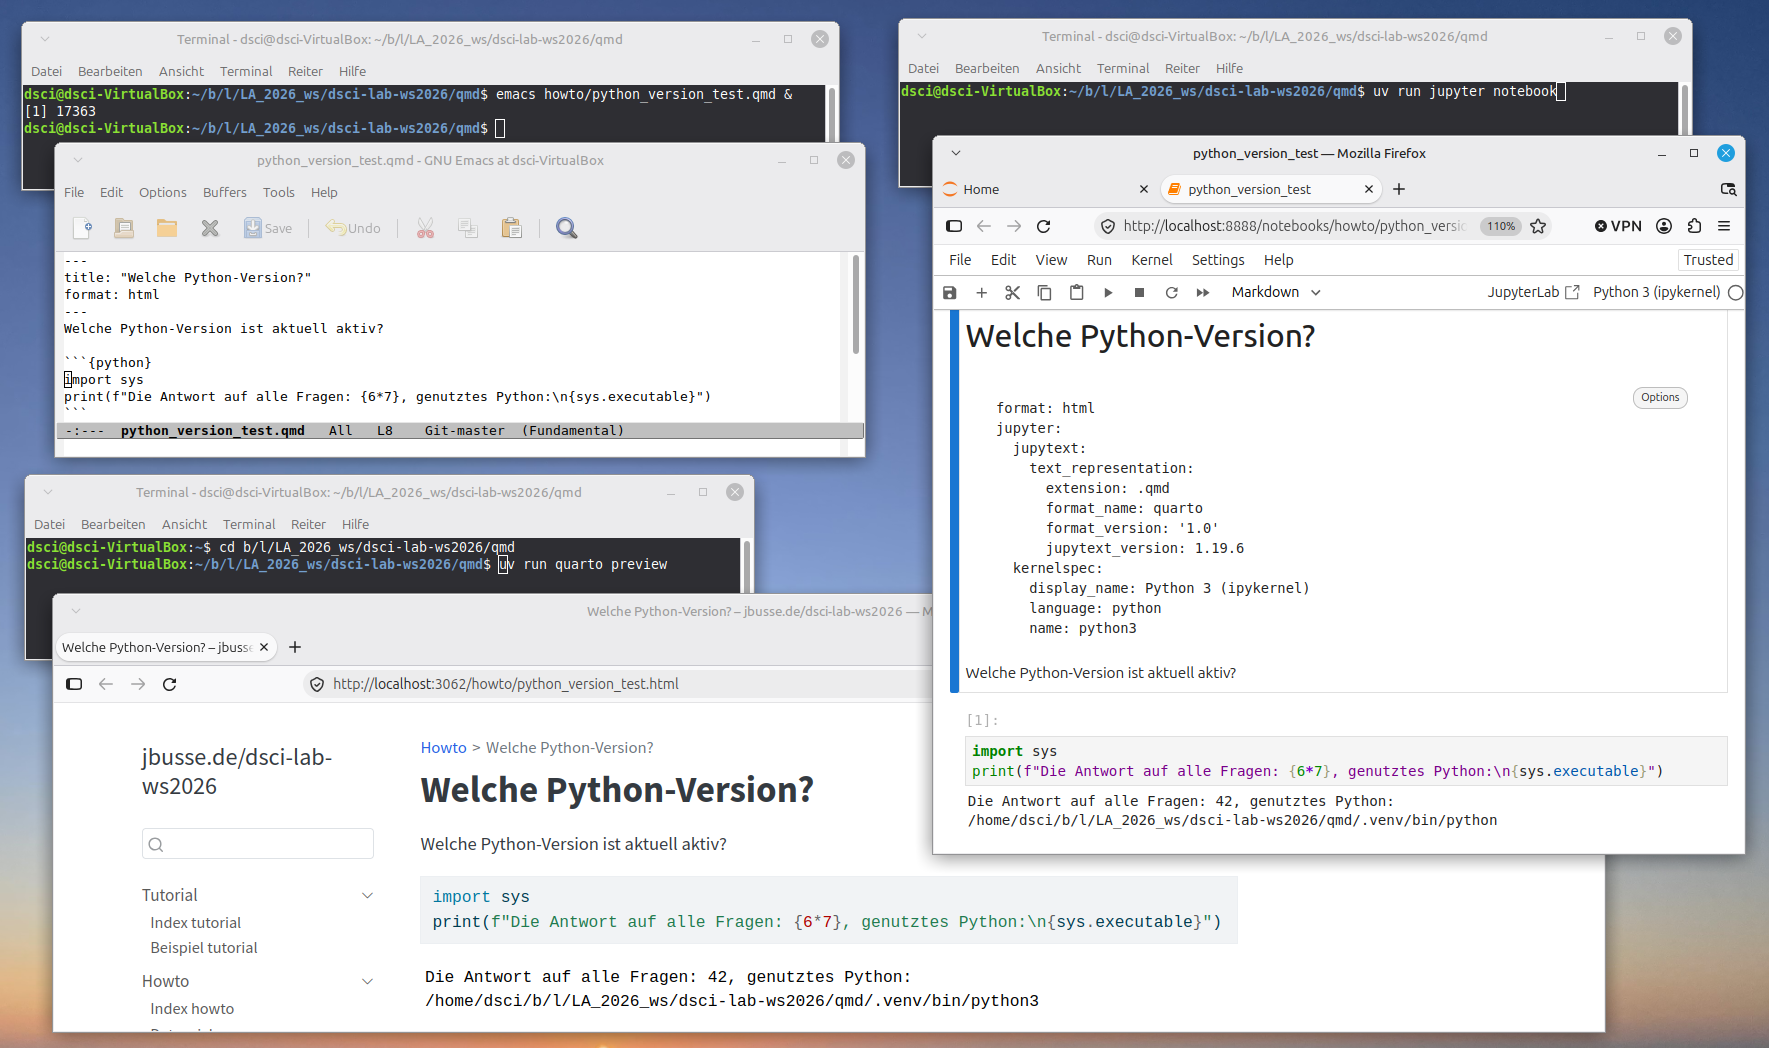Click the Trusted notebook button
This screenshot has height=1048, width=1769.
(1708, 260)
